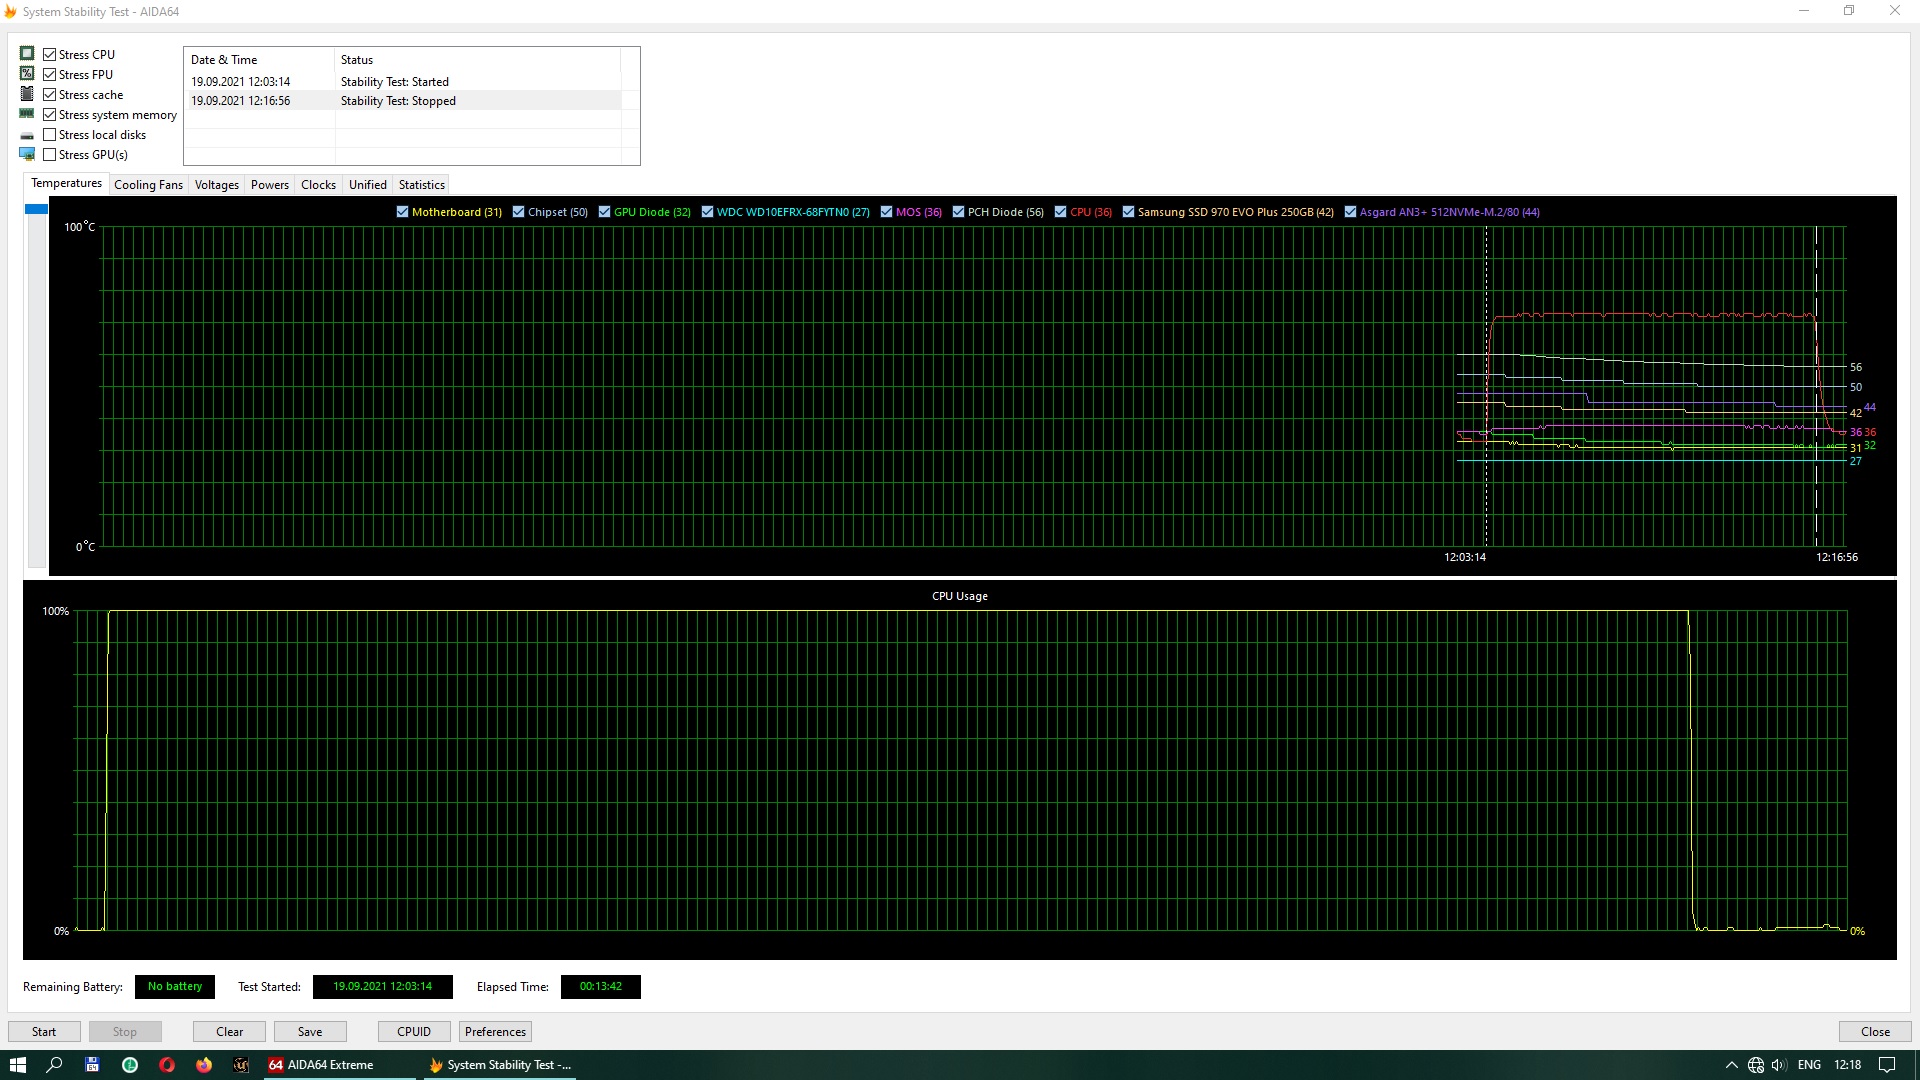Click the blue graph scale slider
Screen dimensions: 1920x1080
(36, 209)
